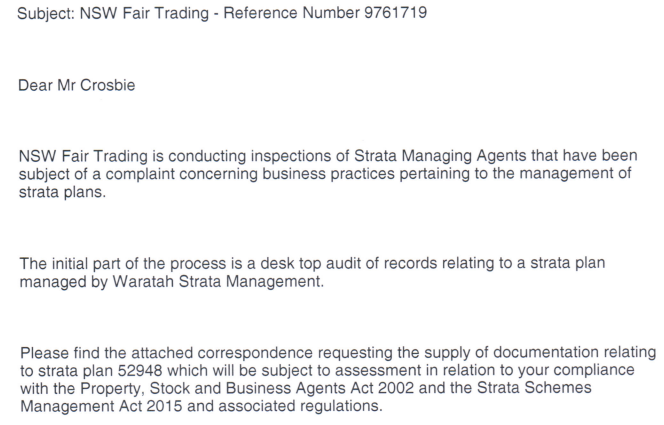Click "The initial part" starting the second paragraph
This screenshot has height=425, width=664.
tap(70, 264)
